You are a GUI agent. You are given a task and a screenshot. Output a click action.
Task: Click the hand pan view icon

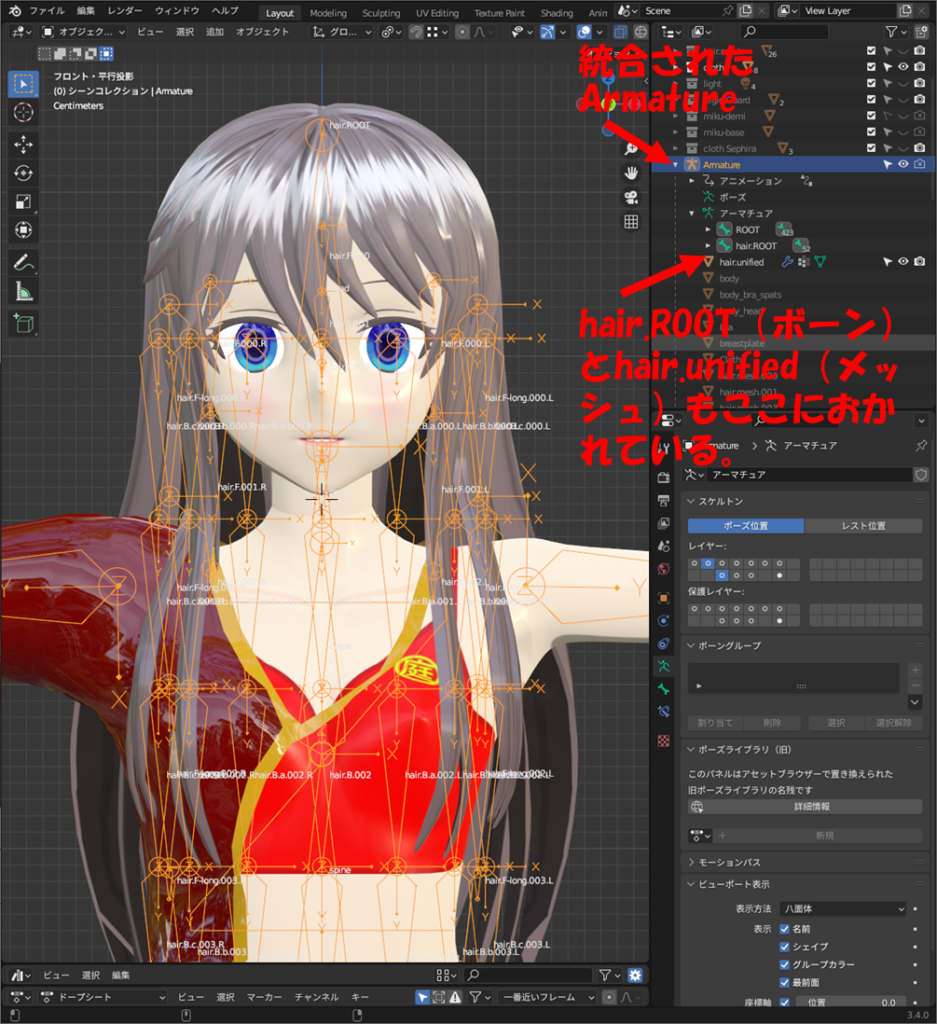tap(631, 173)
